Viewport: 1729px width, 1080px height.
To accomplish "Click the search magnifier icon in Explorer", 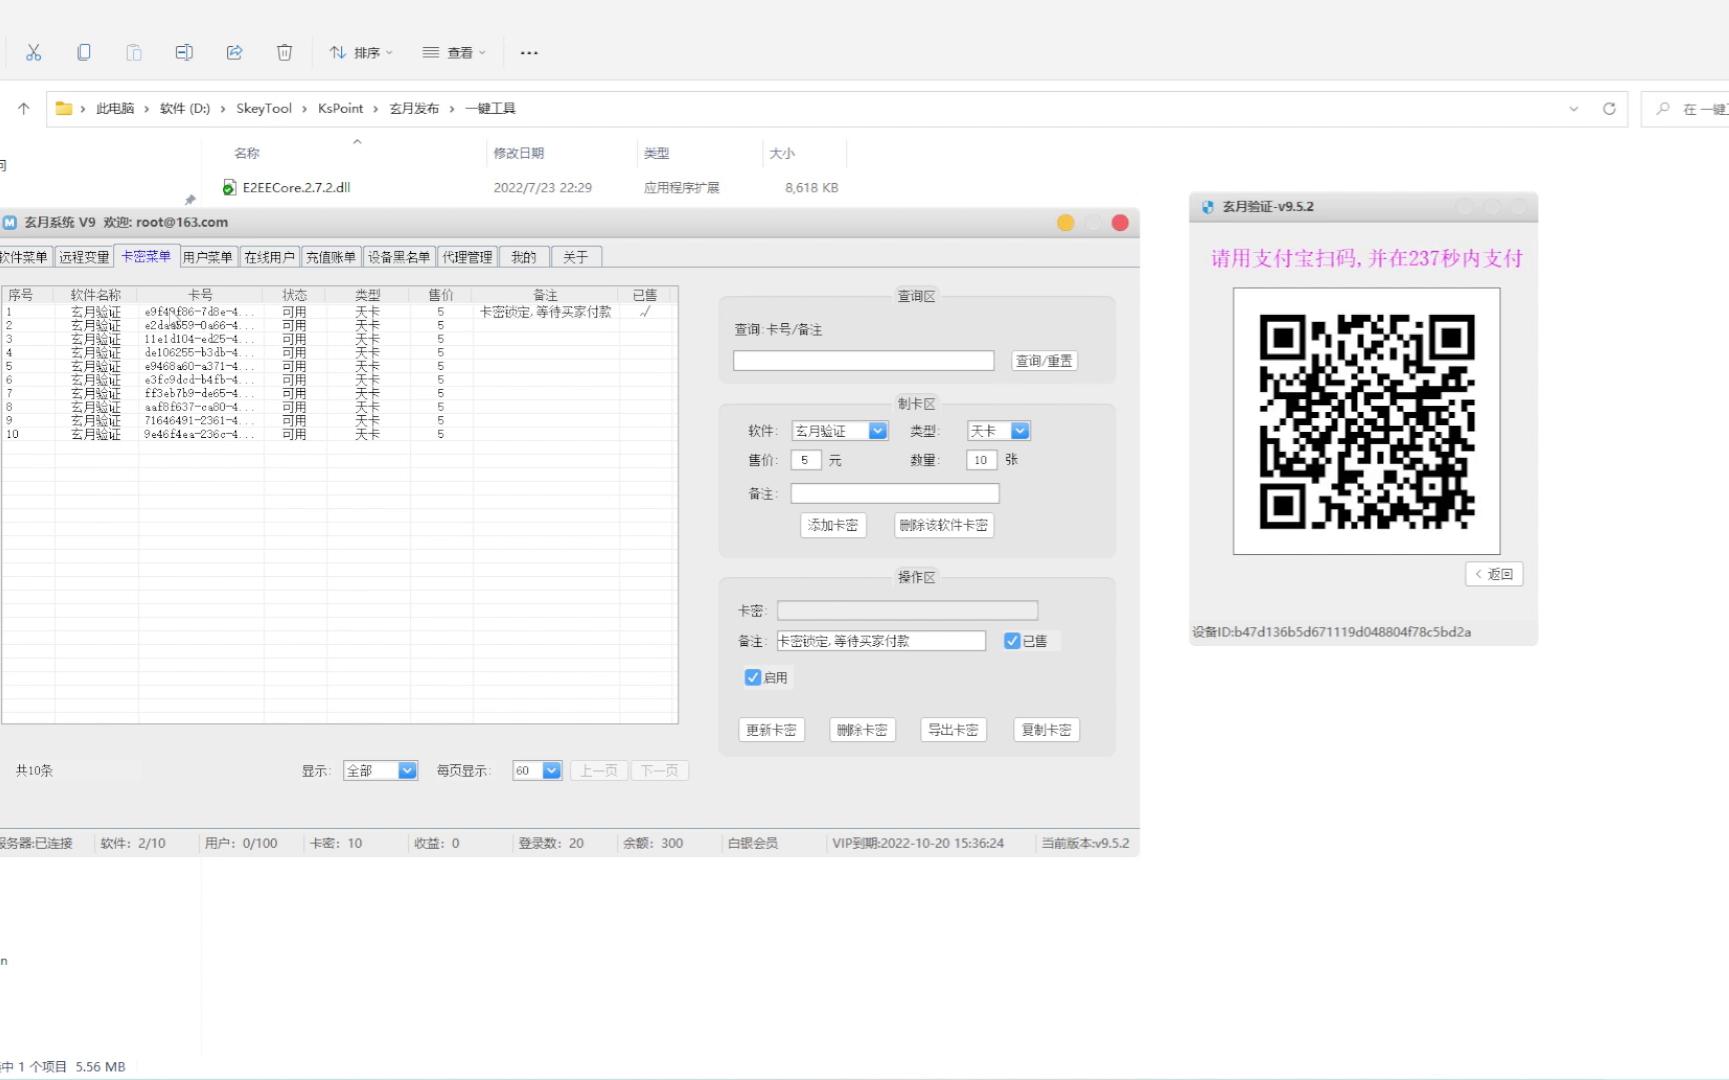I will [1663, 108].
